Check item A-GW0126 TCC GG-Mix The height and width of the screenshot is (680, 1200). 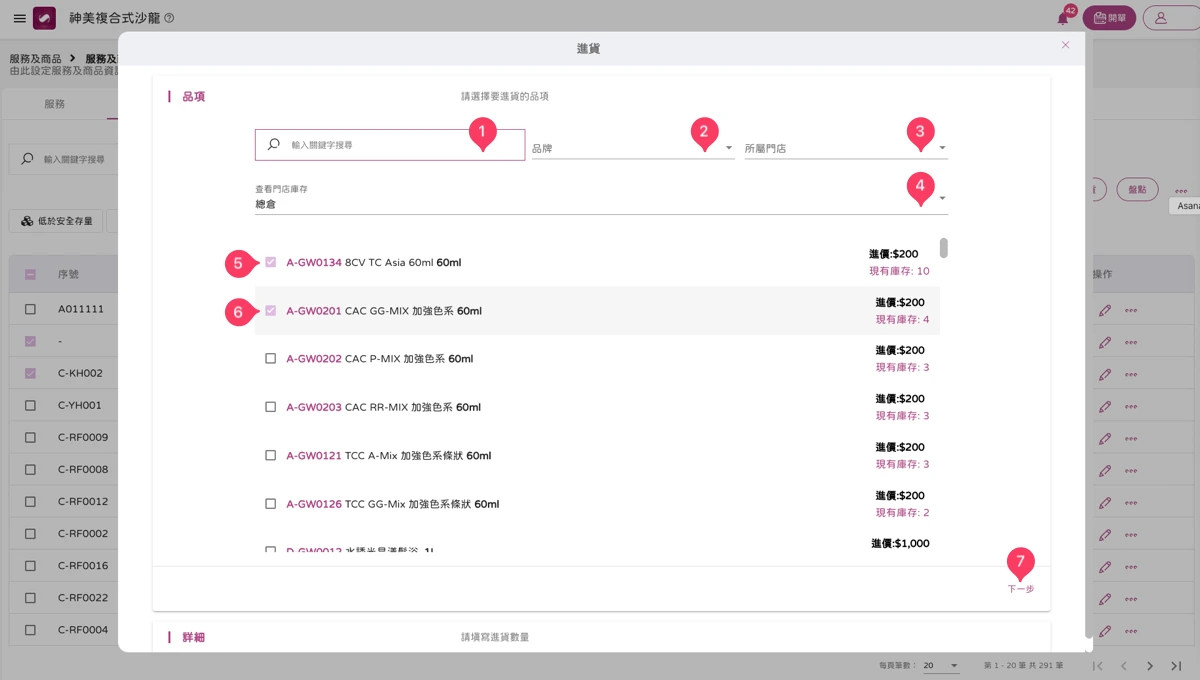(x=270, y=504)
